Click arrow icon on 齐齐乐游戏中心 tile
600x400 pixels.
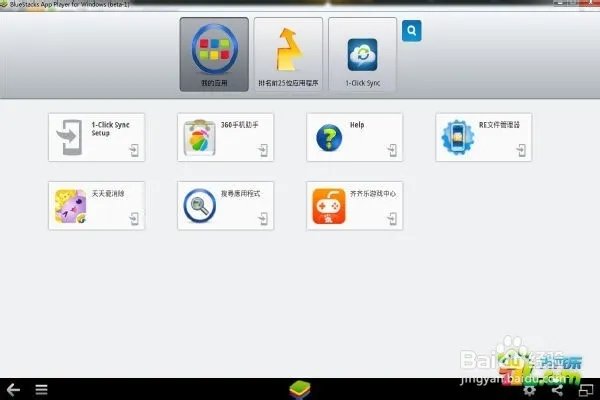[392, 219]
